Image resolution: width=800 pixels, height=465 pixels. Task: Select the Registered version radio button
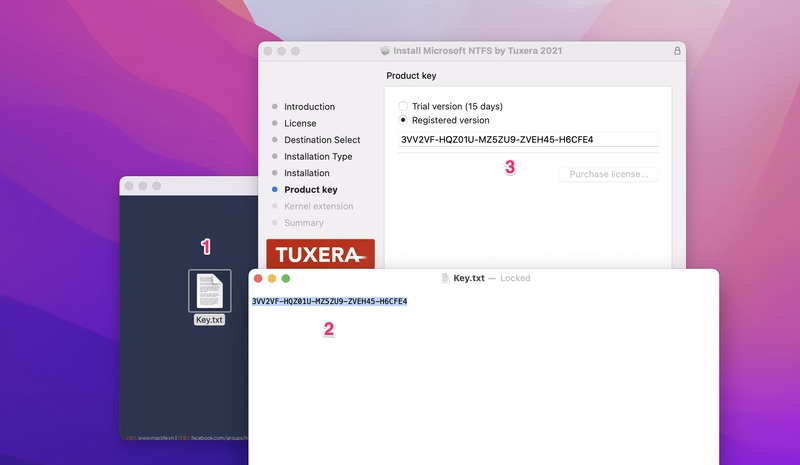point(403,120)
